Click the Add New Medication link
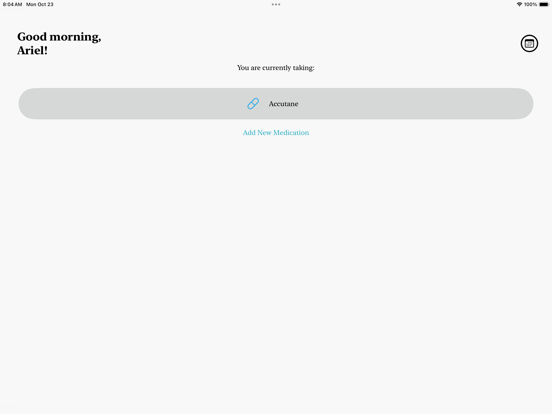552x414 pixels. pos(276,133)
